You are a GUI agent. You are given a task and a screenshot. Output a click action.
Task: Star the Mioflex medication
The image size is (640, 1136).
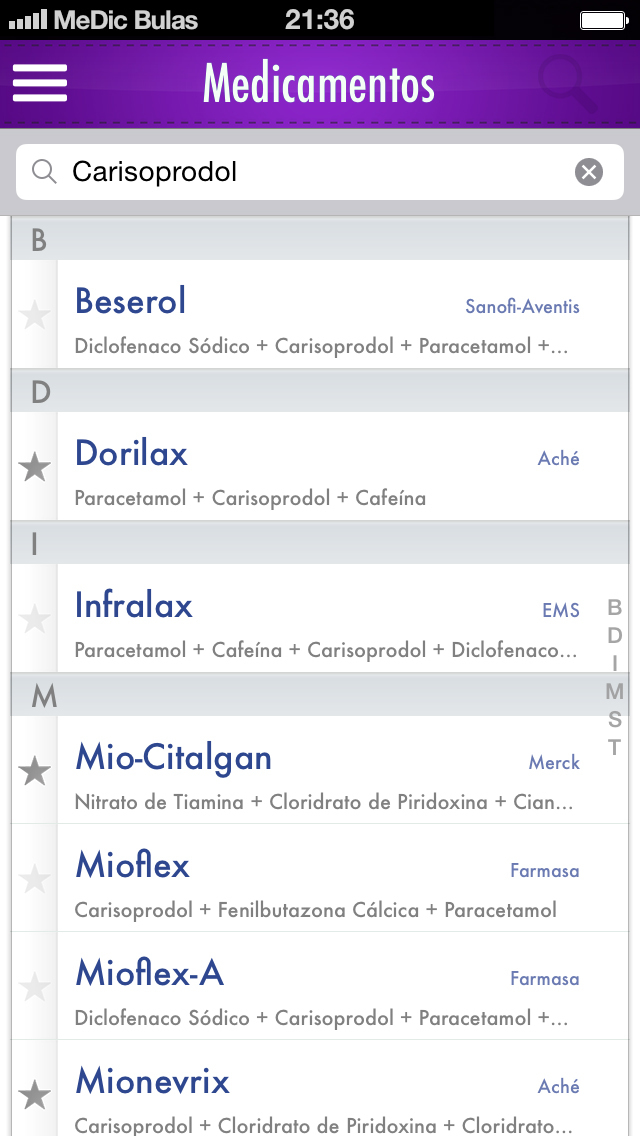tap(35, 879)
